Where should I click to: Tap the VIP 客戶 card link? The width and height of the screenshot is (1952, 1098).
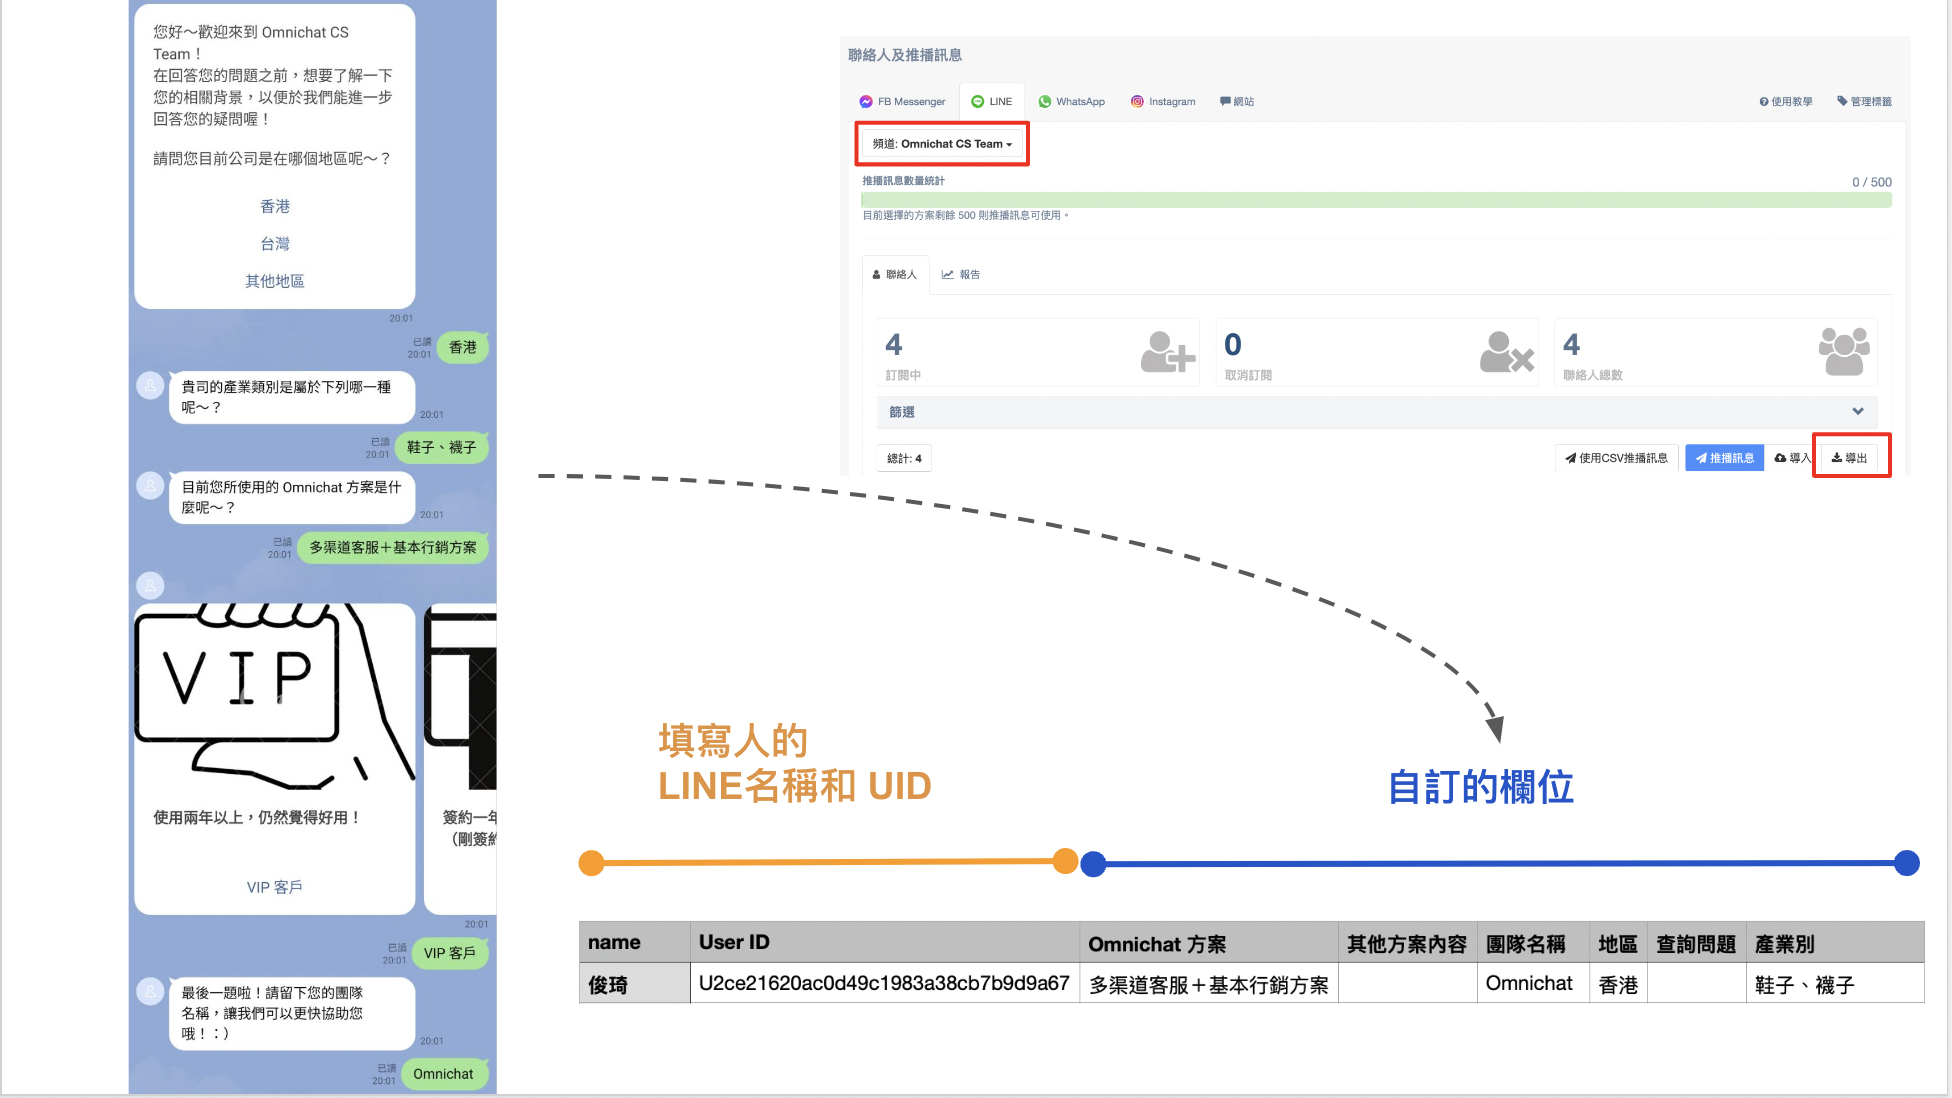[274, 887]
